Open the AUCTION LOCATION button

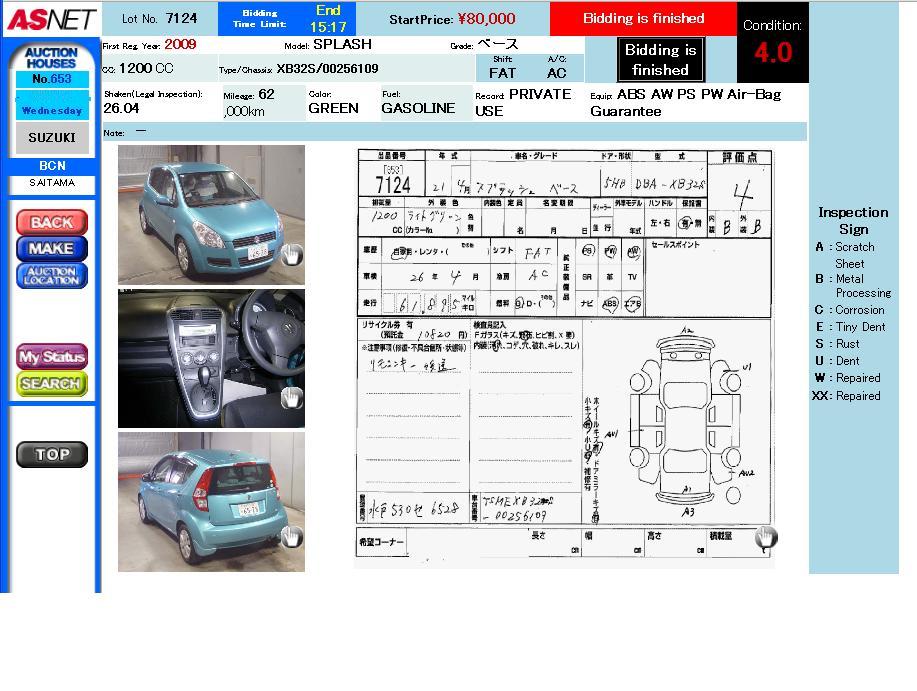52,275
